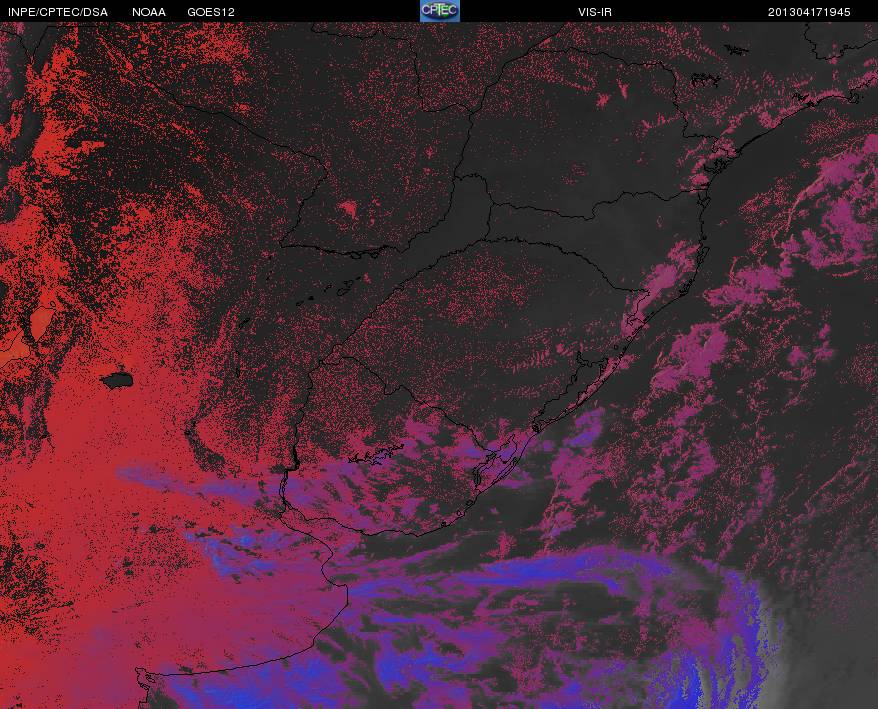Screen dimensions: 878x709
Task: Click the GOES12 satellite label
Action: pyautogui.click(x=211, y=12)
